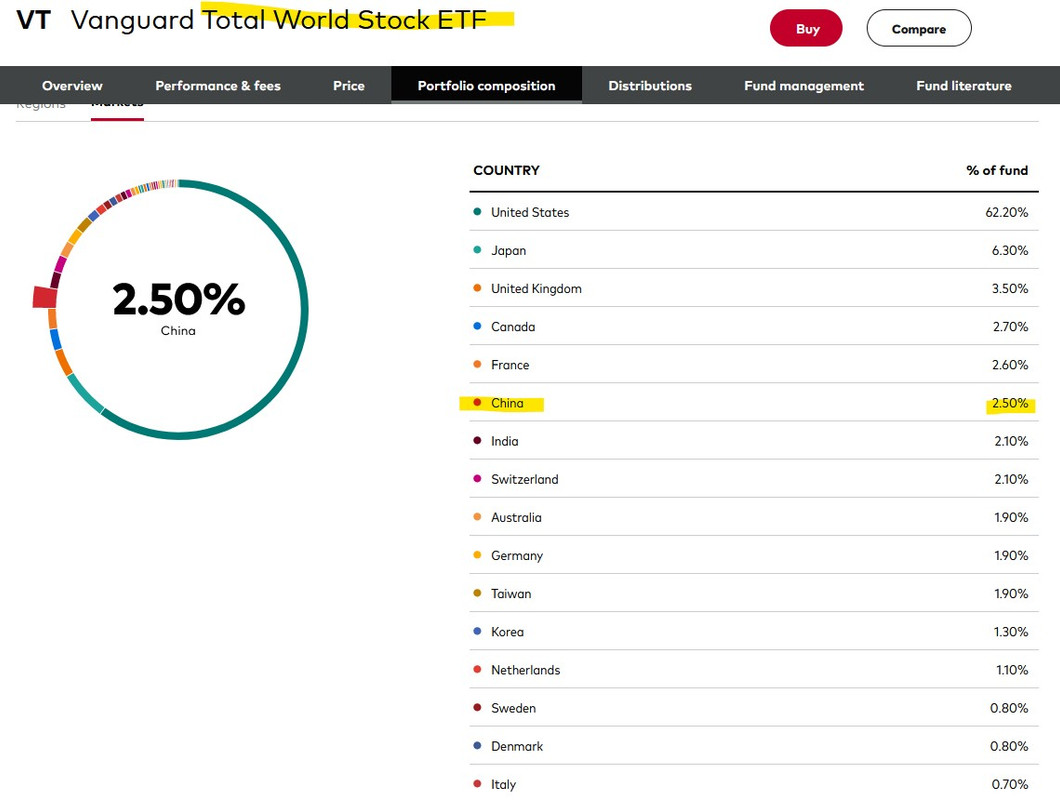
Task: Select the Netherlands row label
Action: tap(525, 670)
